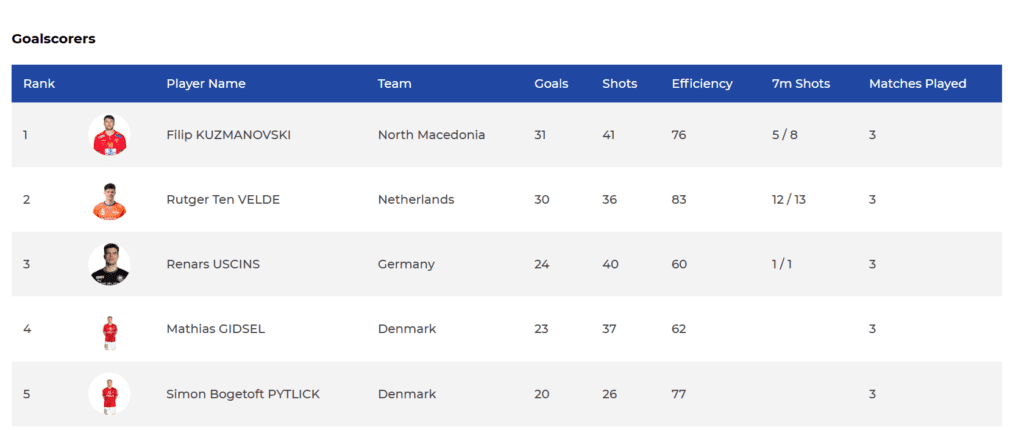Click Rutger Ten Velde's player photo

[109, 200]
